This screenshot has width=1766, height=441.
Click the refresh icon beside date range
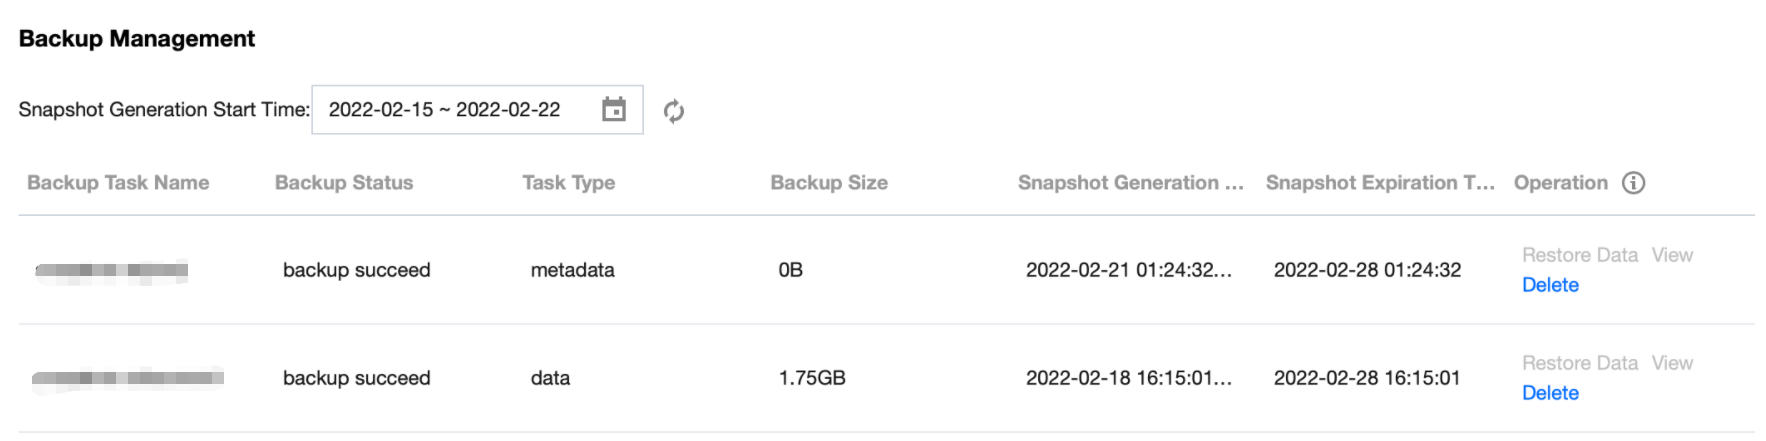[674, 111]
